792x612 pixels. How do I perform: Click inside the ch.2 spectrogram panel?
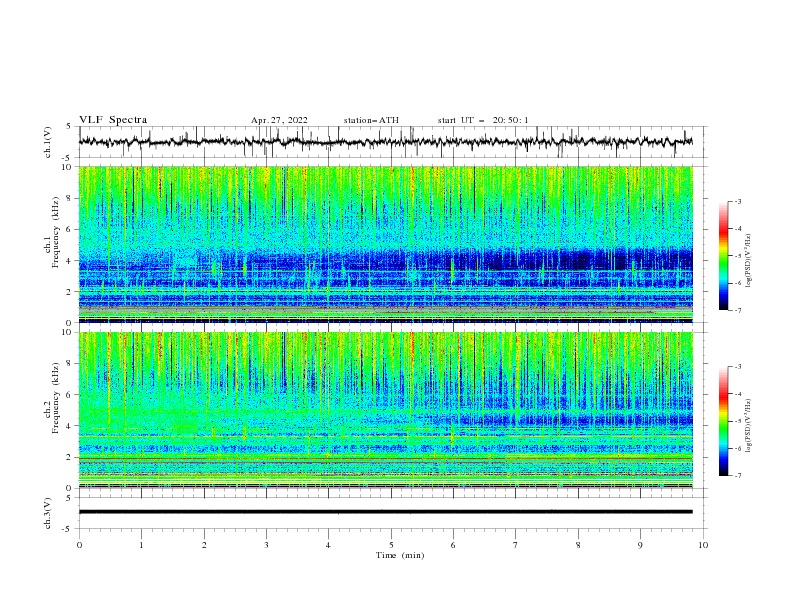point(385,410)
